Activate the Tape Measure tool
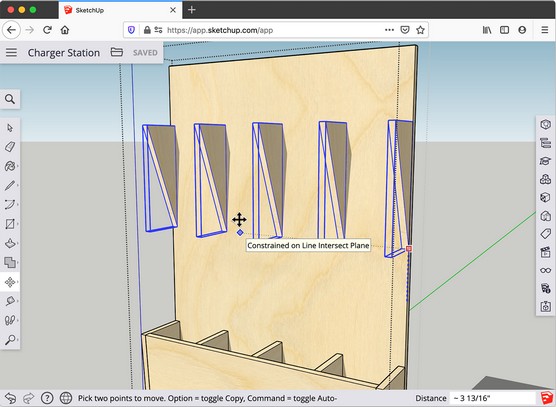The height and width of the screenshot is (407, 556). [10, 301]
